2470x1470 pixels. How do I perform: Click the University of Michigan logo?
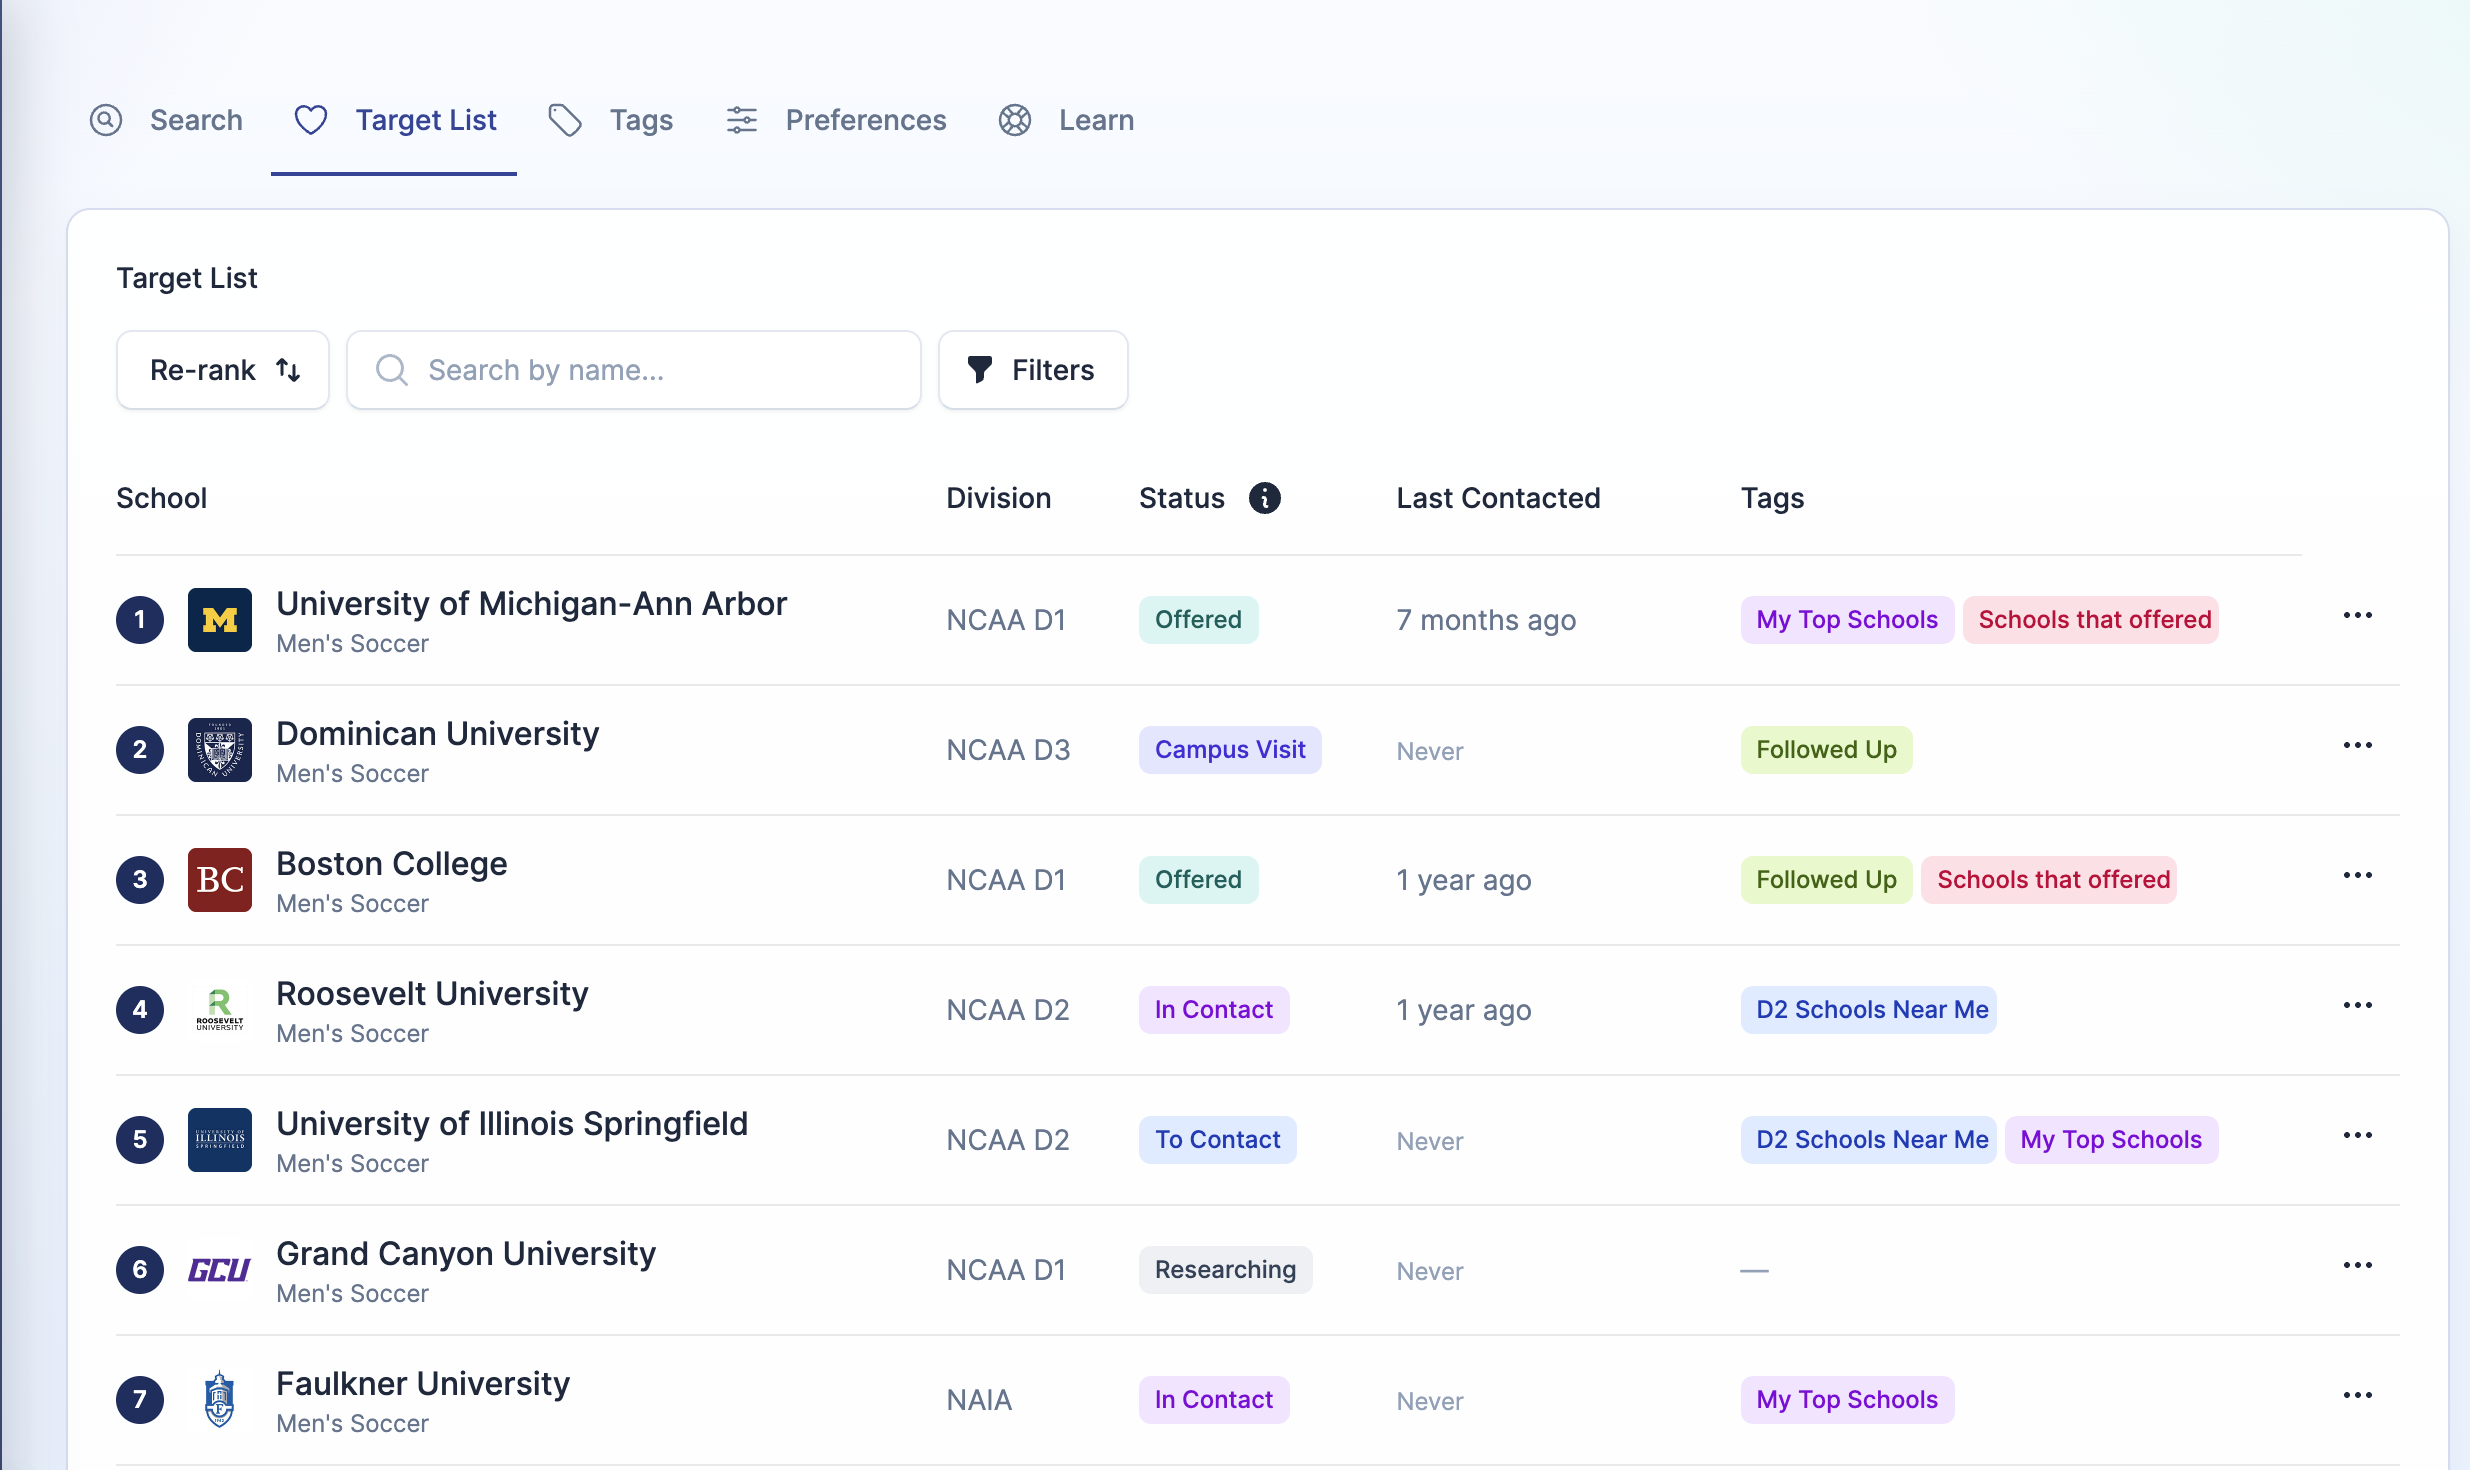[220, 620]
